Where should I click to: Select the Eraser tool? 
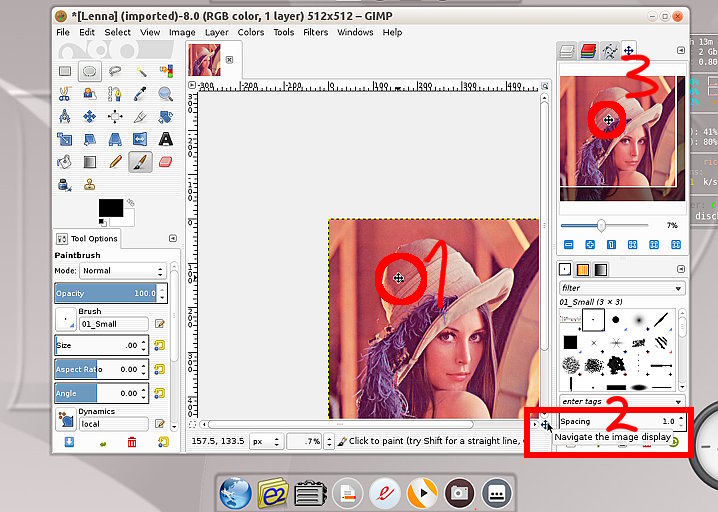166,162
